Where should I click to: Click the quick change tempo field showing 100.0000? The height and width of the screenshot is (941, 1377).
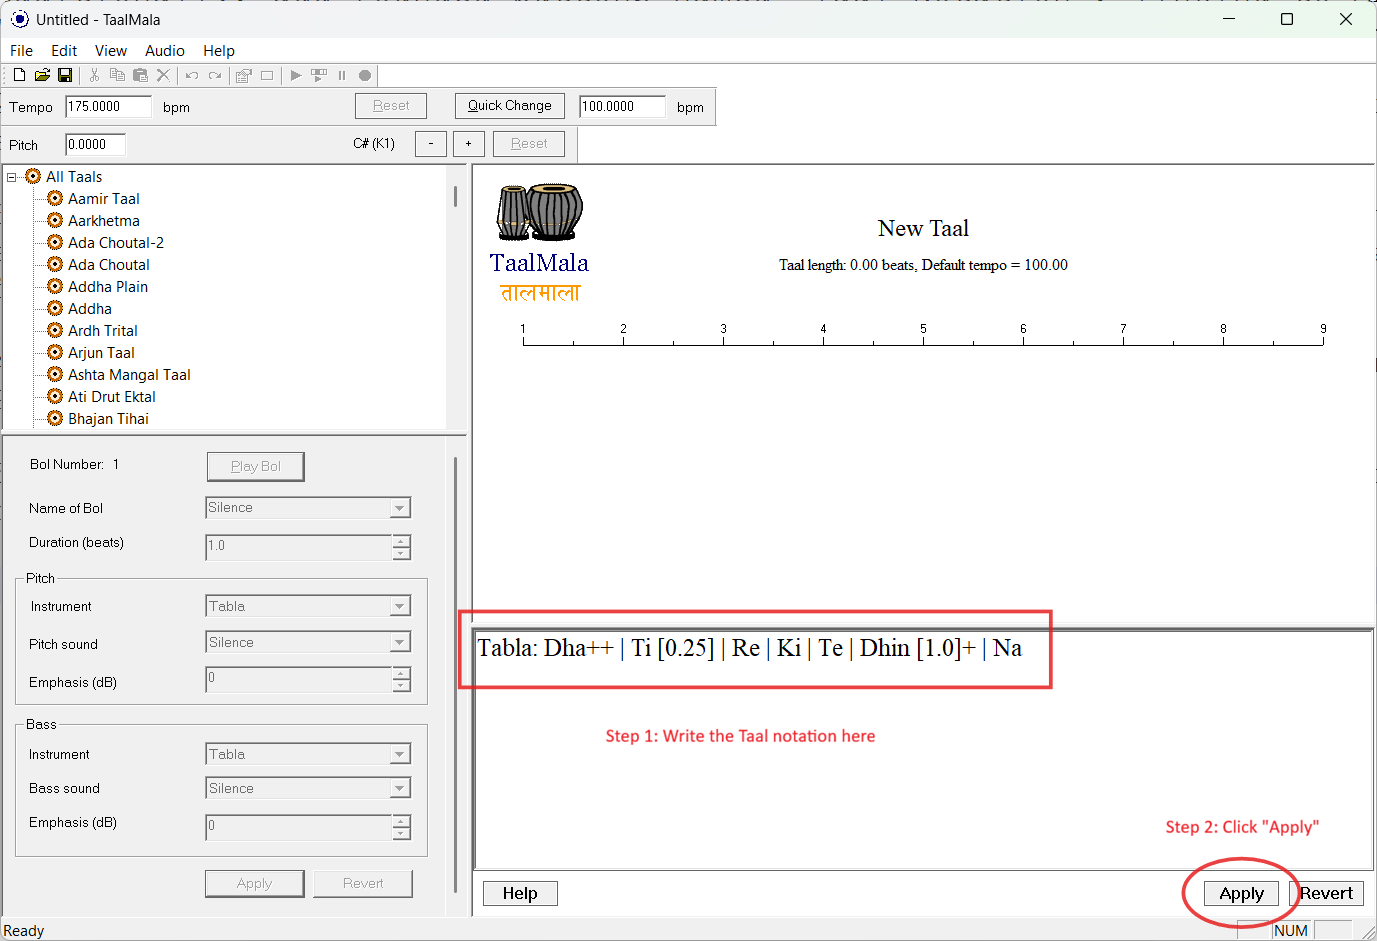(x=622, y=107)
